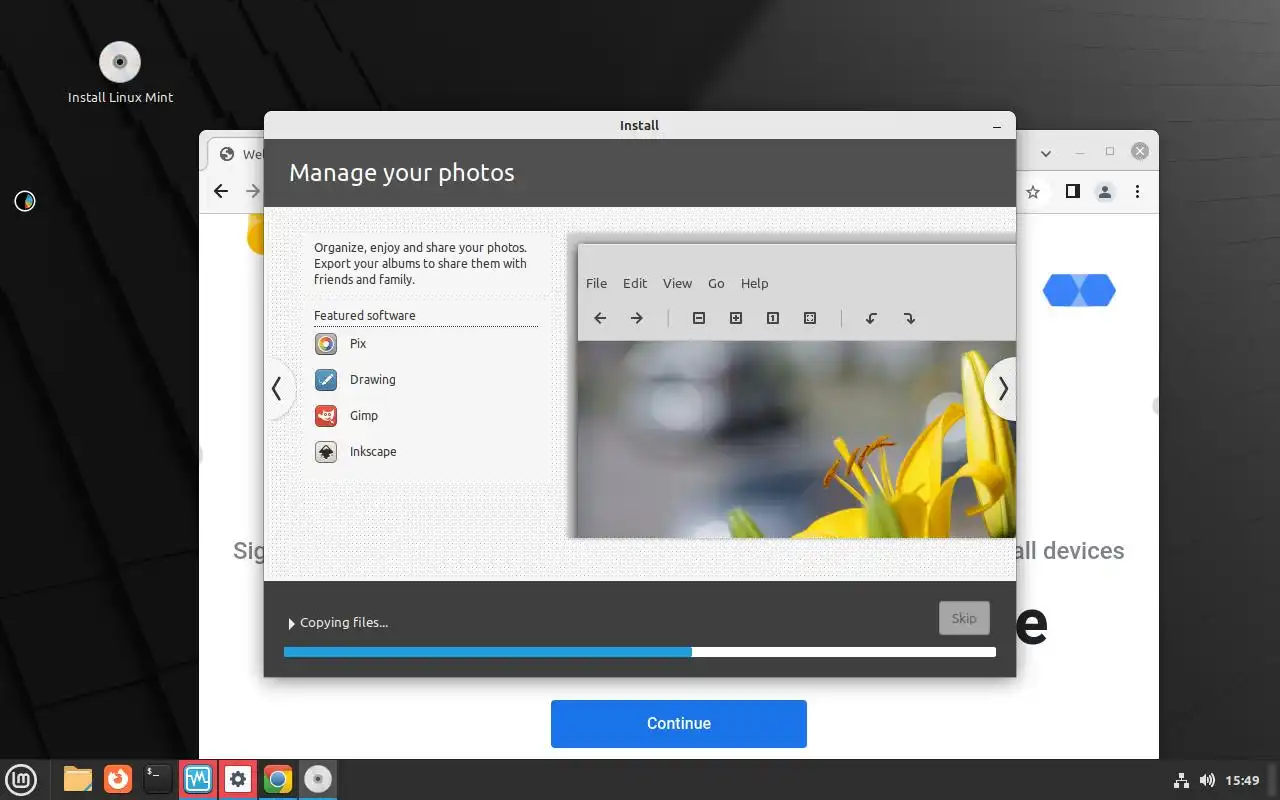Open the Edit menu in the Pix preview

pos(635,283)
